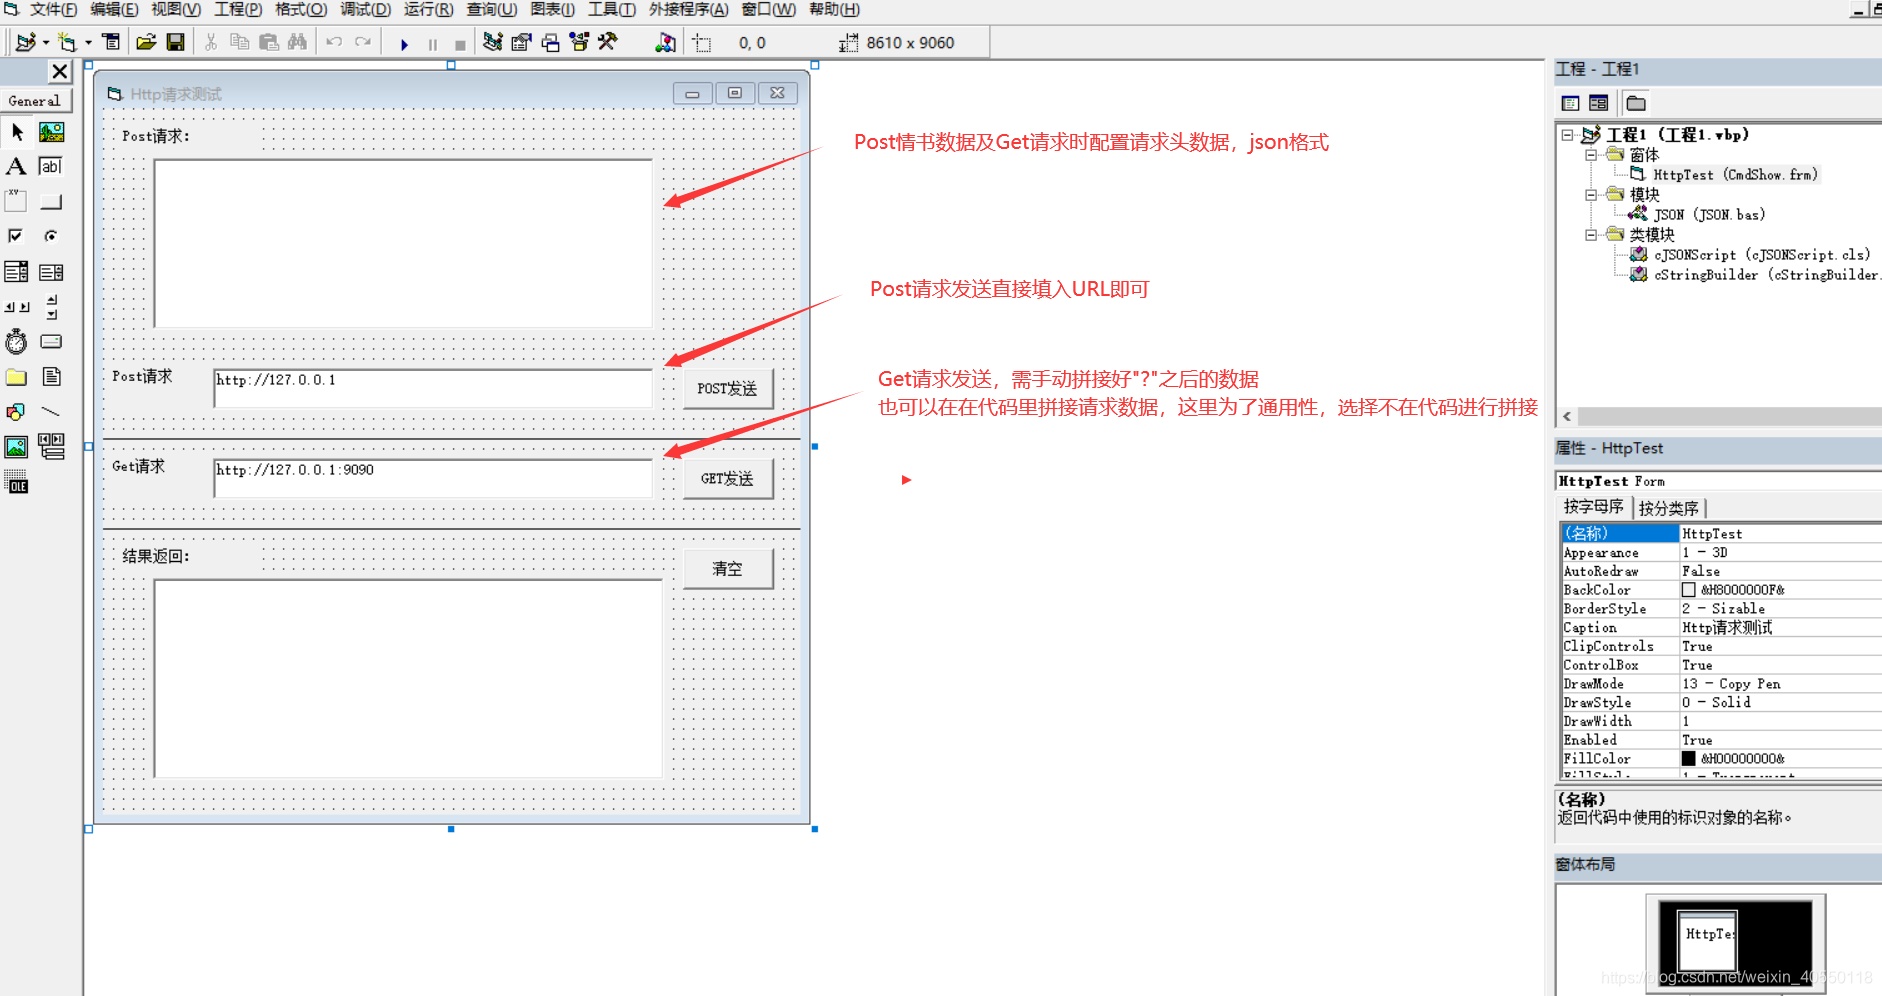Viewport: 1882px width, 996px height.
Task: Click the POST发送 button on form
Action: click(x=728, y=389)
